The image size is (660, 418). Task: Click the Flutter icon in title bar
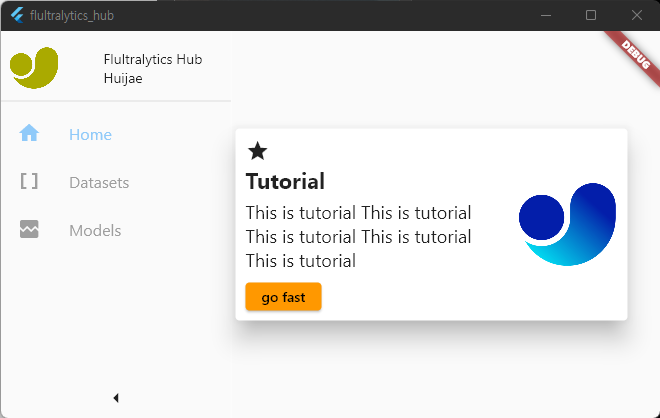[x=17, y=15]
